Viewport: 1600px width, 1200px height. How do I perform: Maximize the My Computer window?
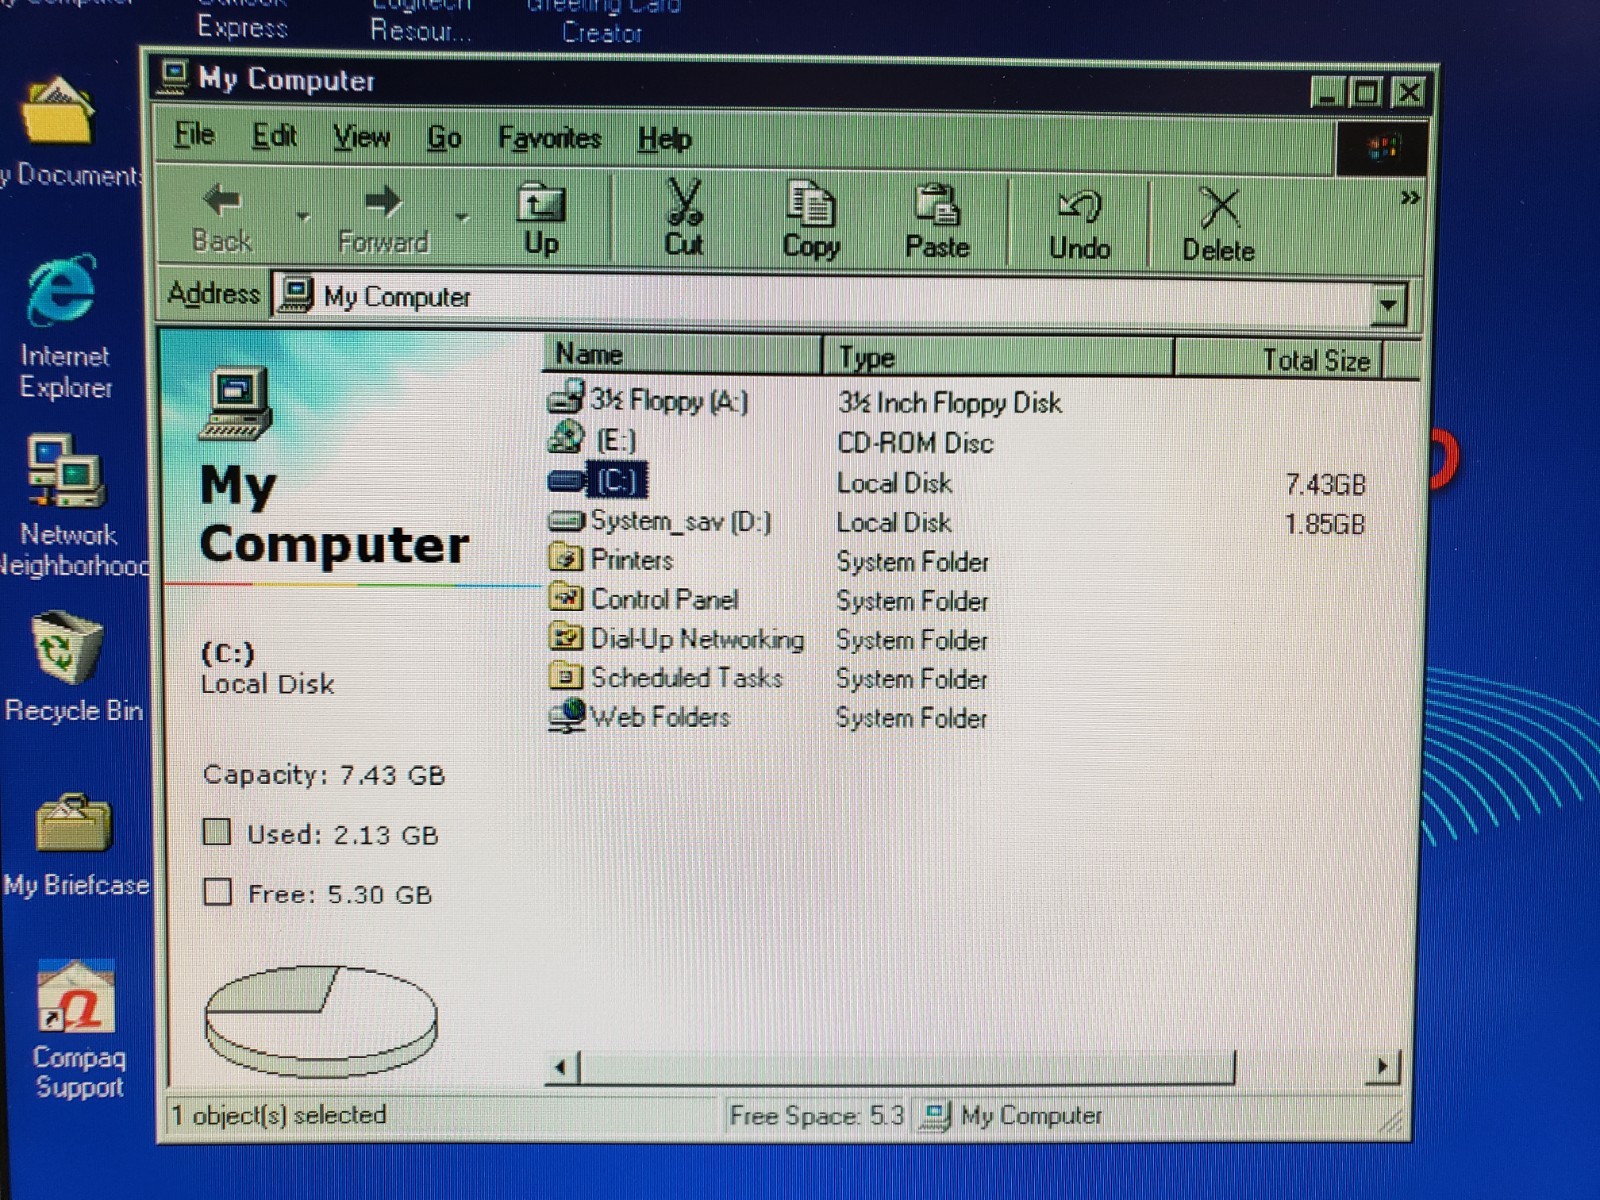point(1365,93)
